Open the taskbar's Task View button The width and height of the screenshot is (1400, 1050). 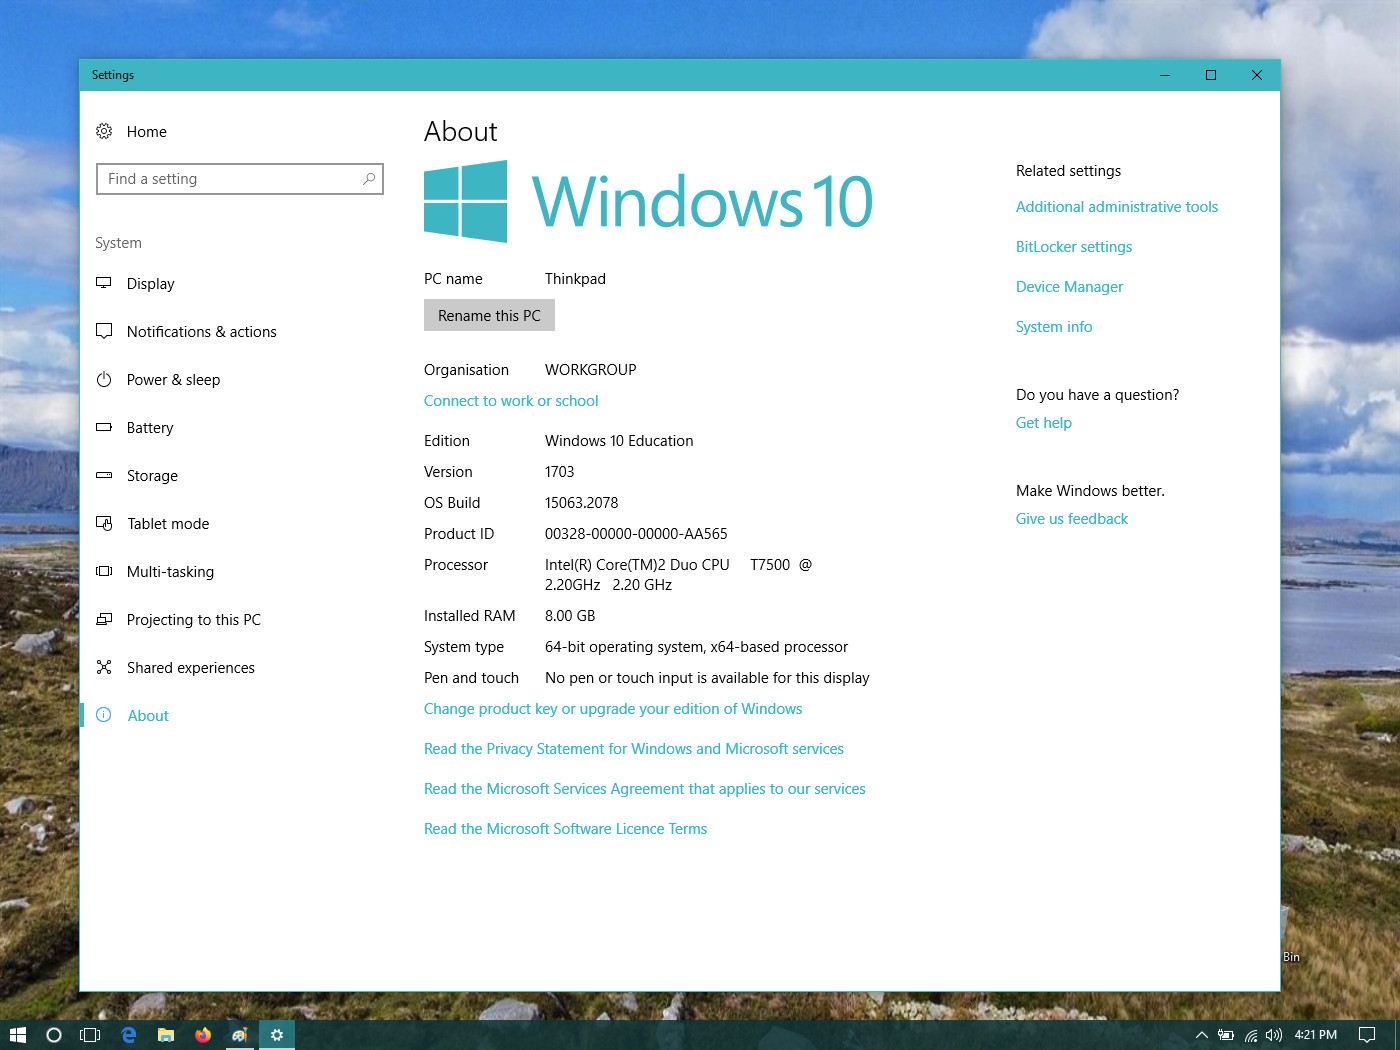[x=90, y=1035]
